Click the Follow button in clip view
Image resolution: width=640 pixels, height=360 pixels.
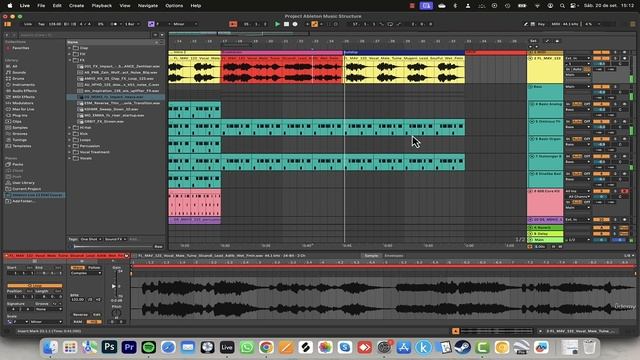(94, 268)
